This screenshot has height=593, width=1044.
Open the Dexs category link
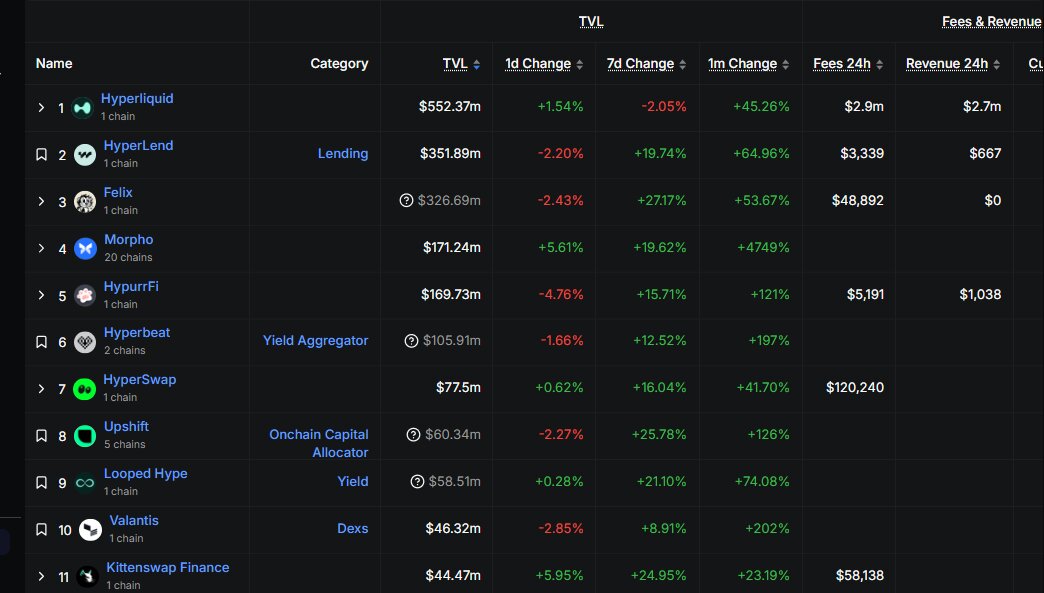(353, 528)
